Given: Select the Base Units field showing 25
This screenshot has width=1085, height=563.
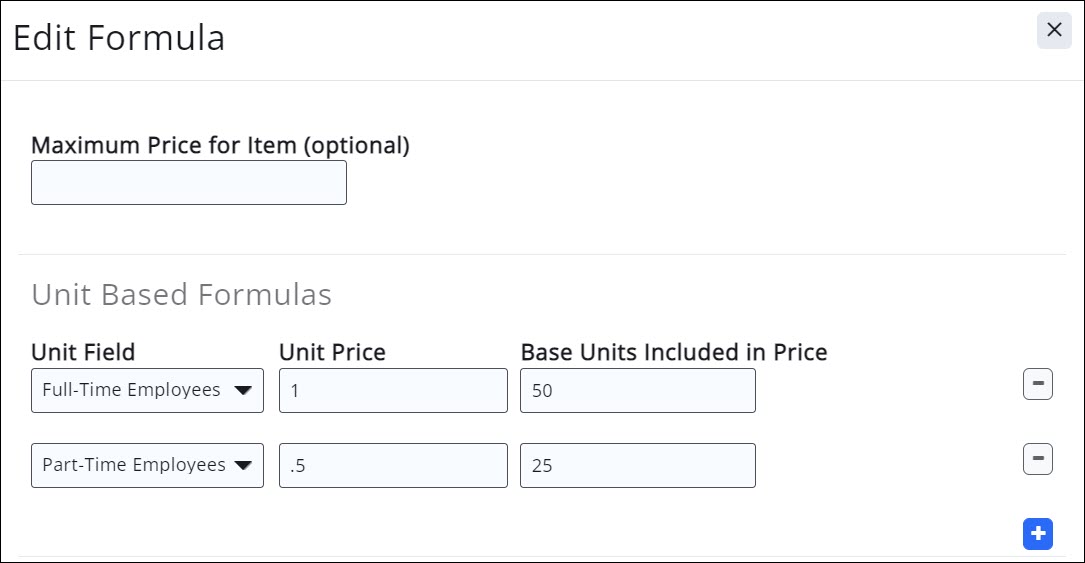Looking at the screenshot, I should [x=637, y=466].
